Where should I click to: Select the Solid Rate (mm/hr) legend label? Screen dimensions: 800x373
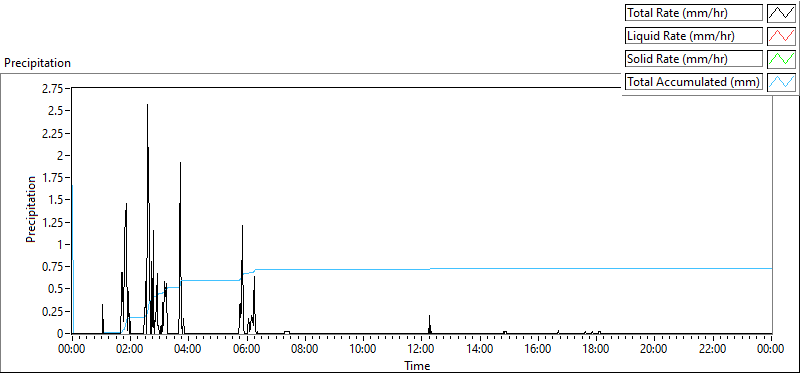[x=694, y=59]
